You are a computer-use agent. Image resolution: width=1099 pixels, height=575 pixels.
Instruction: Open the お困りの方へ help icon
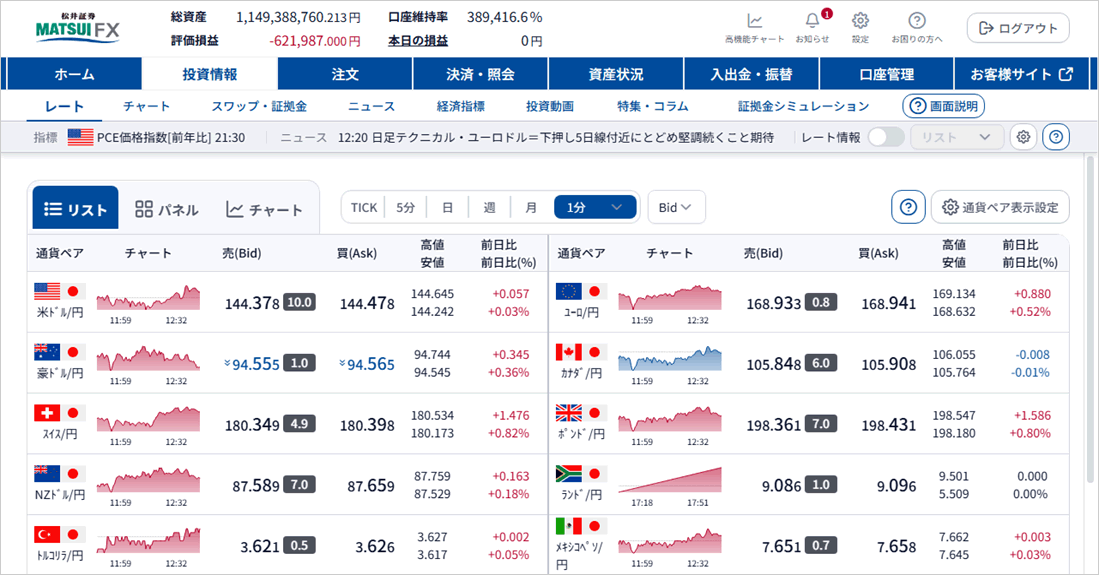click(917, 28)
